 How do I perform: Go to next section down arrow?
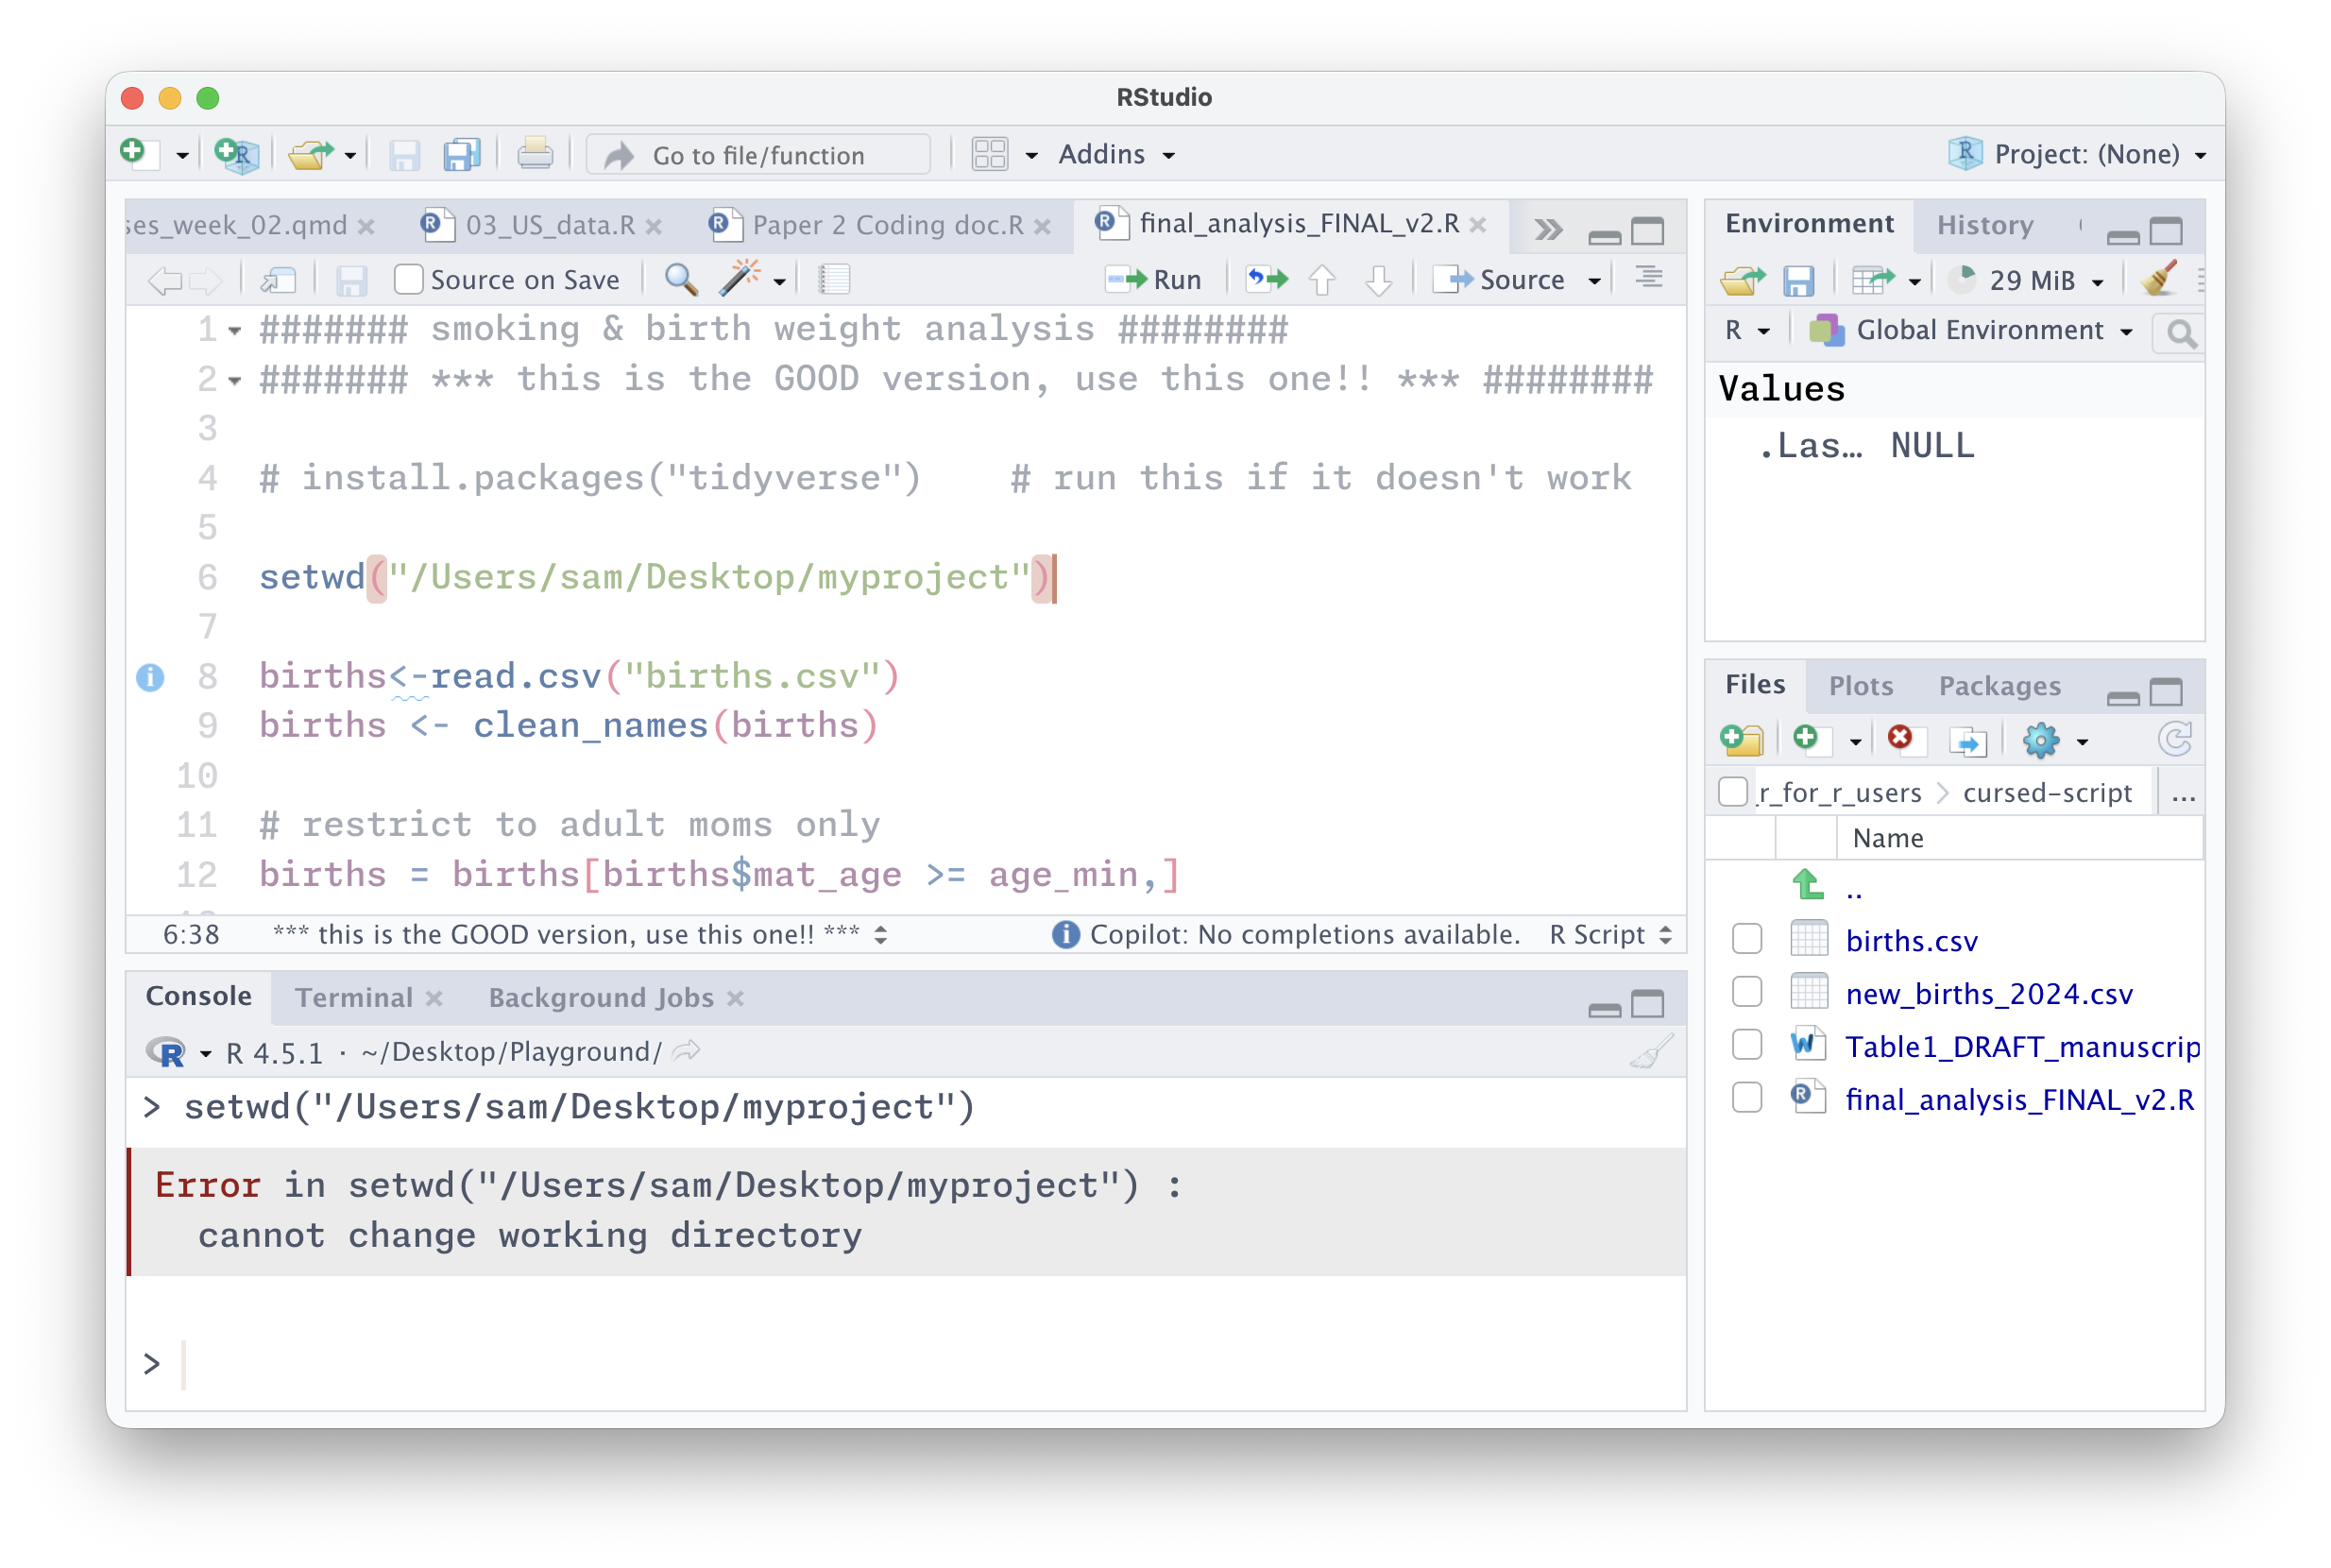(x=1378, y=280)
